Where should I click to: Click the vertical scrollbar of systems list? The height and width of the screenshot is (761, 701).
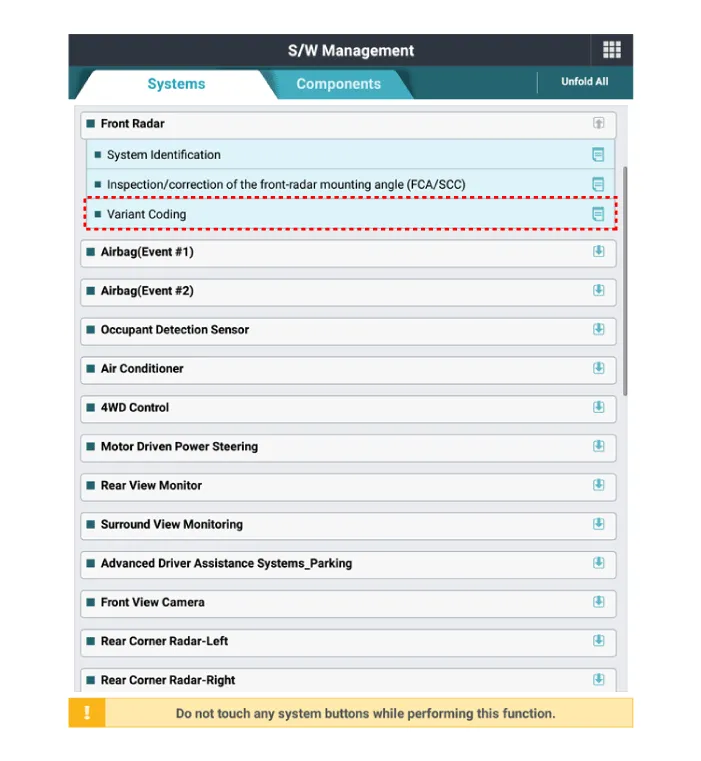626,280
